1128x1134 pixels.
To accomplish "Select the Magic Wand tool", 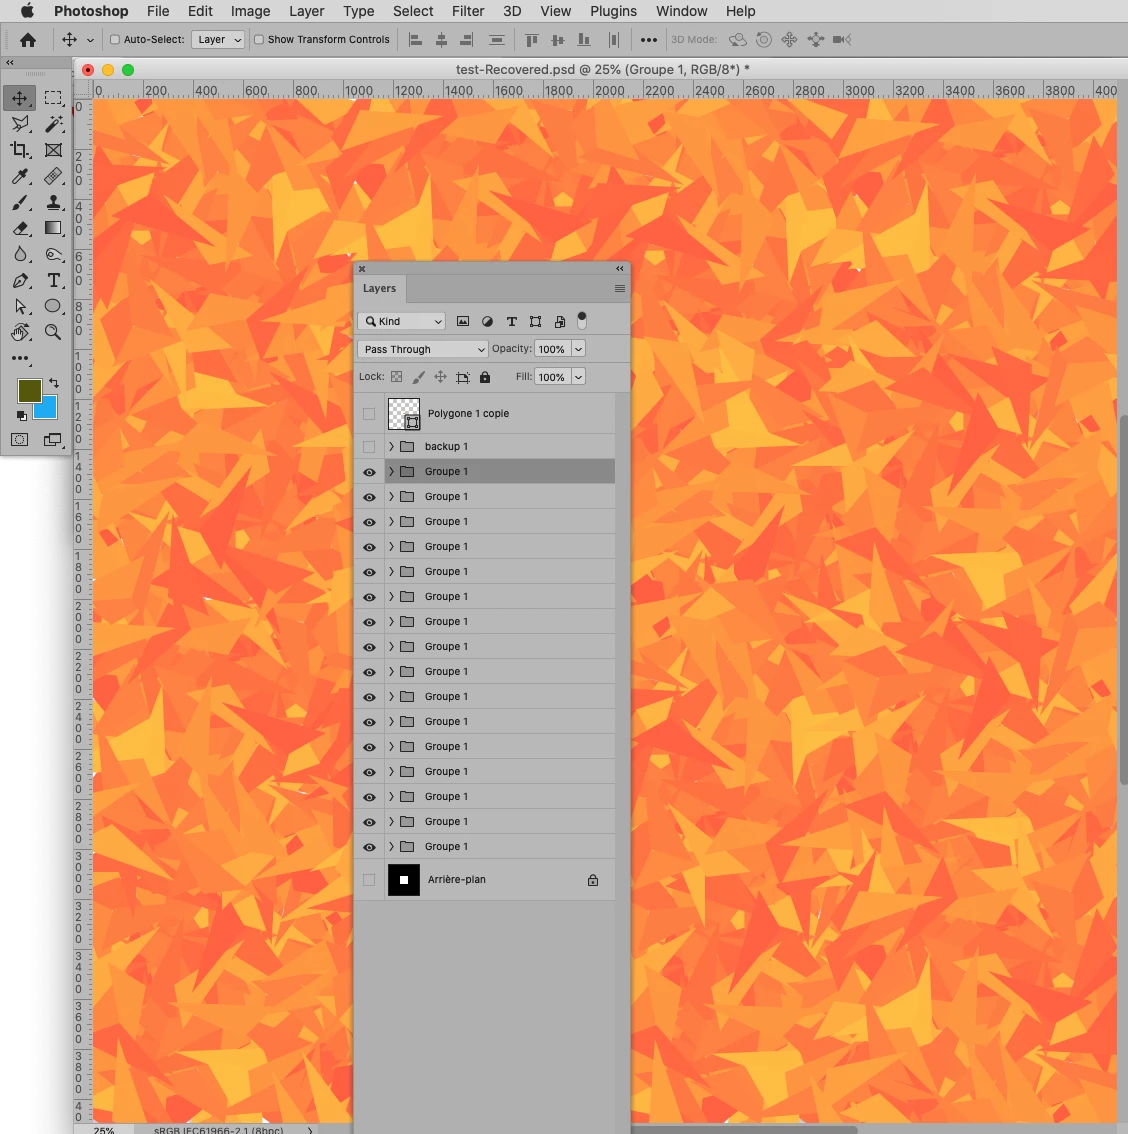I will pos(54,124).
